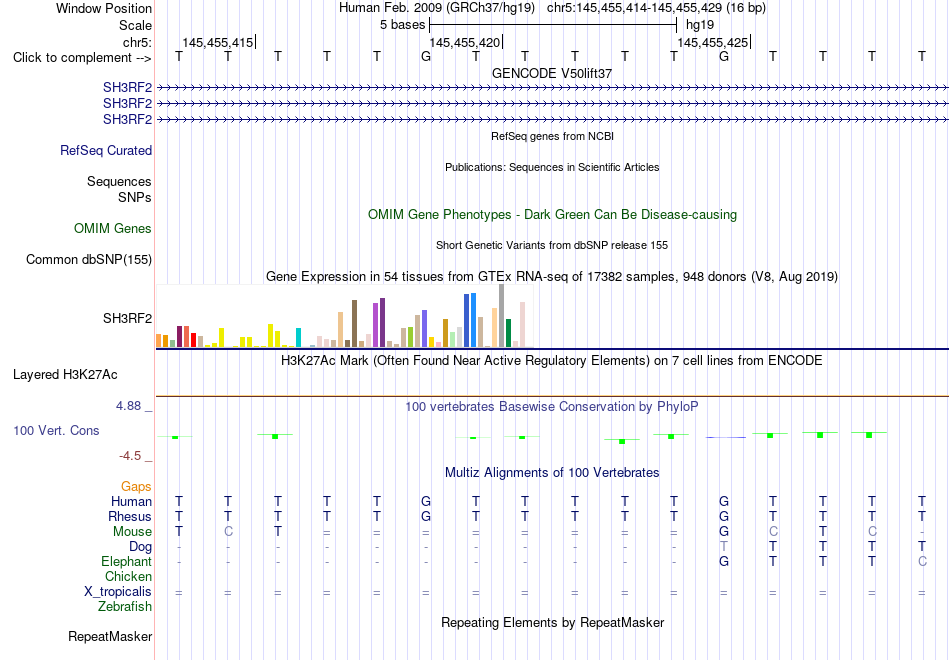The width and height of the screenshot is (950, 660).
Task: Click the brown bar in the GTEx expression chart
Action: coord(354,324)
